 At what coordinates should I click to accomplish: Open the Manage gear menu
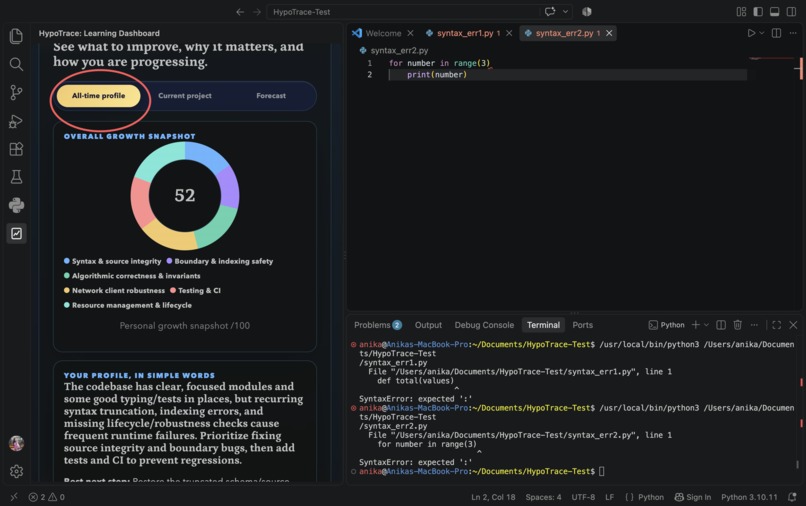[16, 471]
